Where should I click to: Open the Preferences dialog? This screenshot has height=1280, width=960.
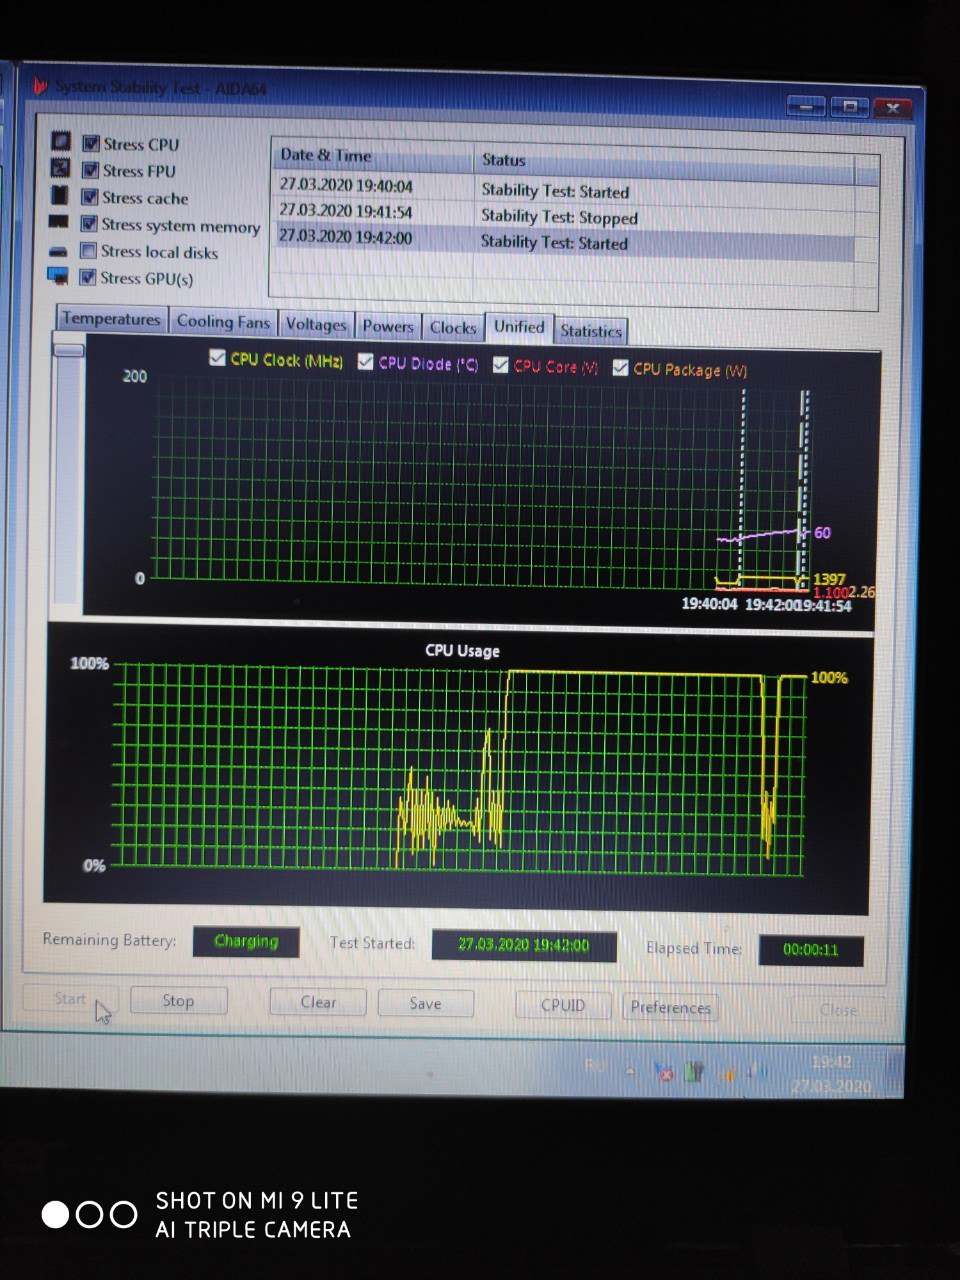point(670,1007)
